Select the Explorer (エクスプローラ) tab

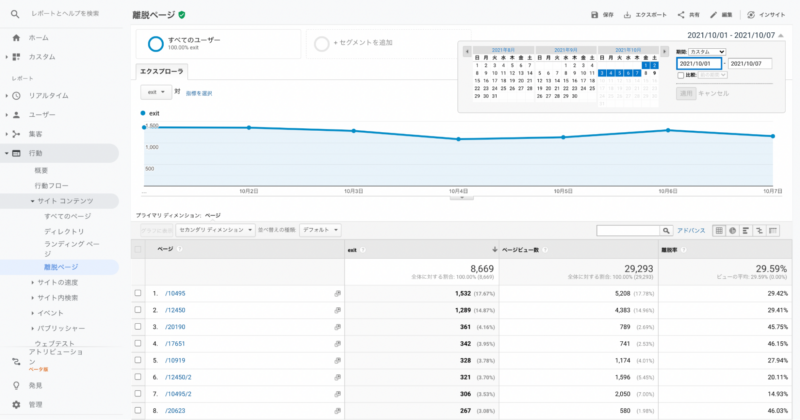pyautogui.click(x=162, y=71)
